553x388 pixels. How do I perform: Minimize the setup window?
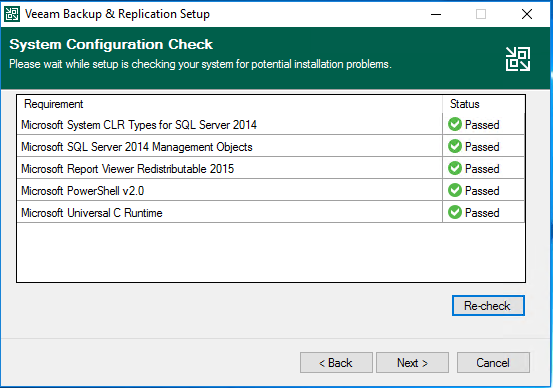(x=436, y=14)
